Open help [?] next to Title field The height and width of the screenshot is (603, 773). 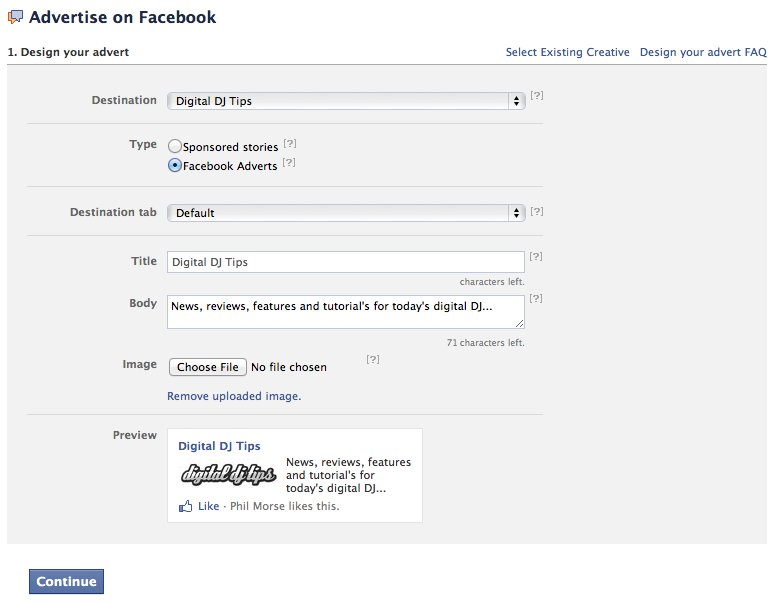click(536, 258)
